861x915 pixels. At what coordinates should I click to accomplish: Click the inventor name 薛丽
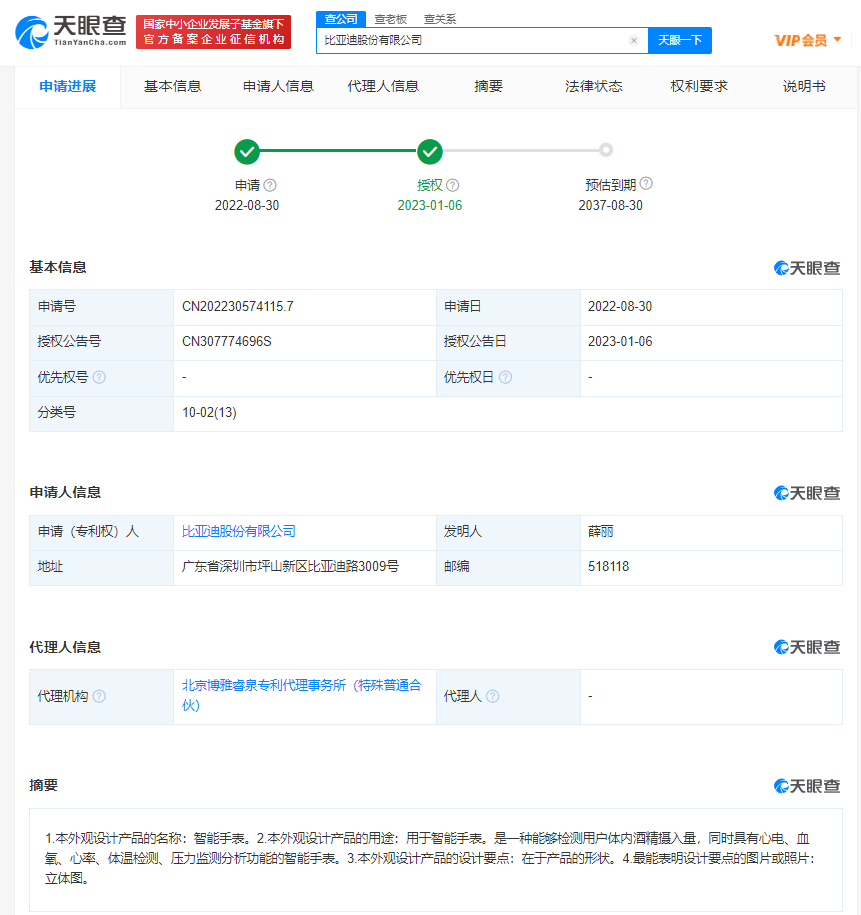tap(601, 532)
